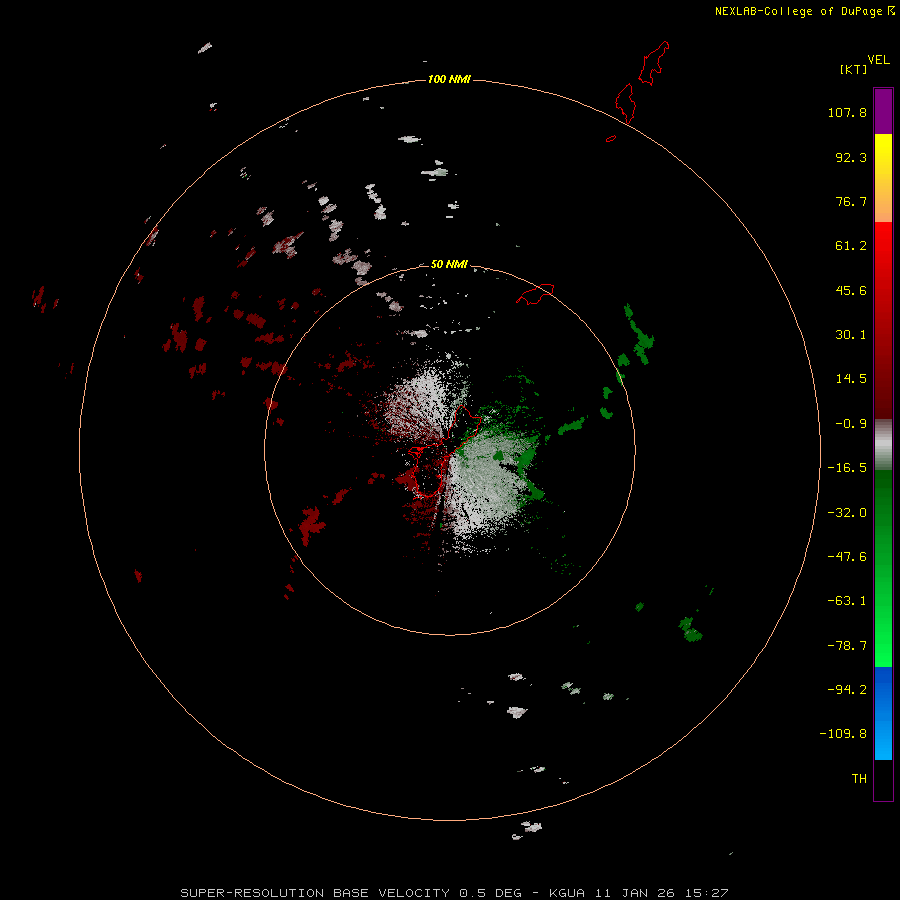900x900 pixels.
Task: Click the 92.3 velocity scale value
Action: tap(851, 157)
